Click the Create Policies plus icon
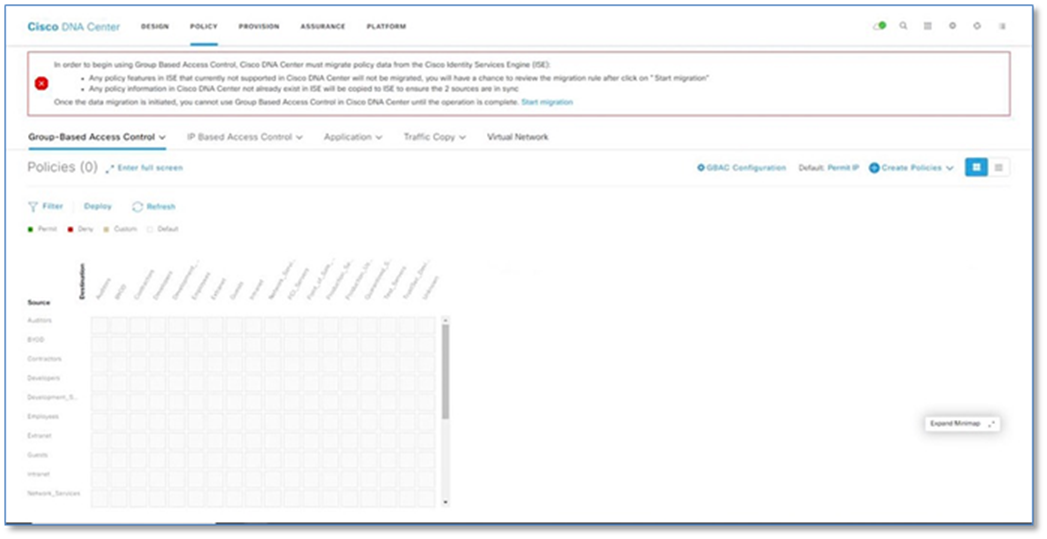 click(873, 168)
